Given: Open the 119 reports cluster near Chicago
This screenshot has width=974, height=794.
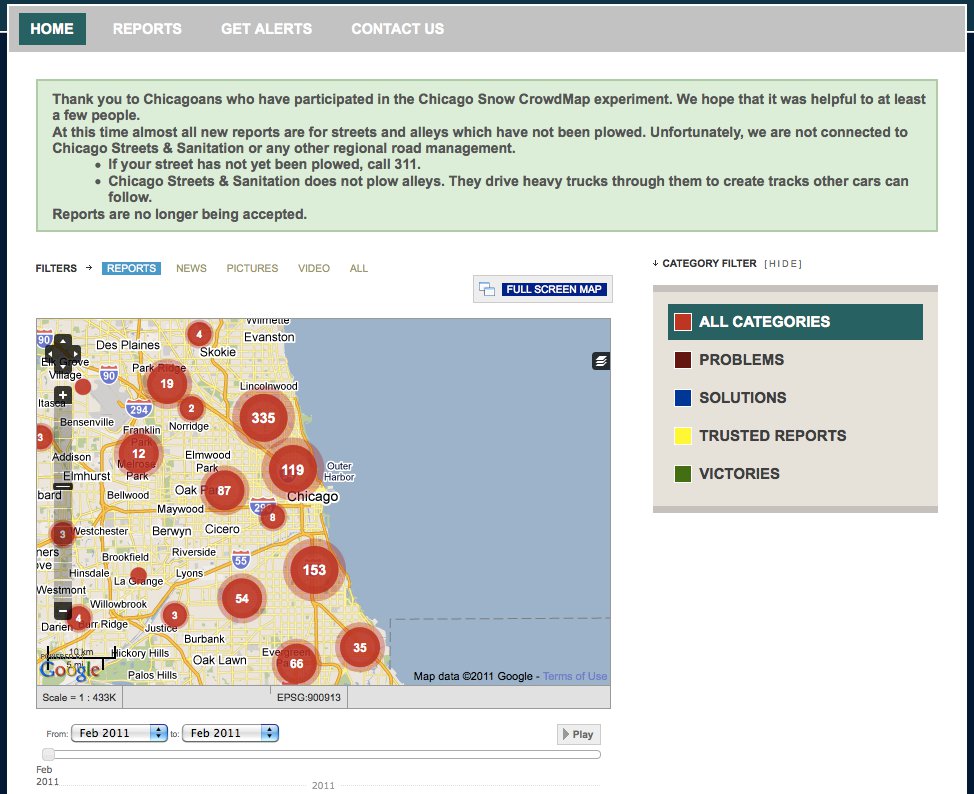Looking at the screenshot, I should point(293,470).
